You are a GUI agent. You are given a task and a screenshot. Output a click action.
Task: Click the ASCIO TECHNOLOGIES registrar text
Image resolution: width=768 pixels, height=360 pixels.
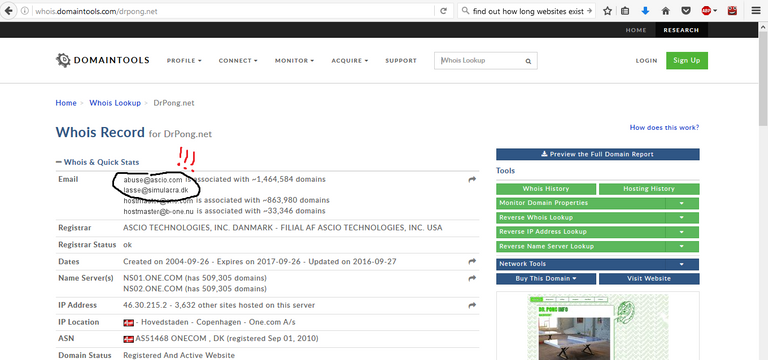click(283, 228)
